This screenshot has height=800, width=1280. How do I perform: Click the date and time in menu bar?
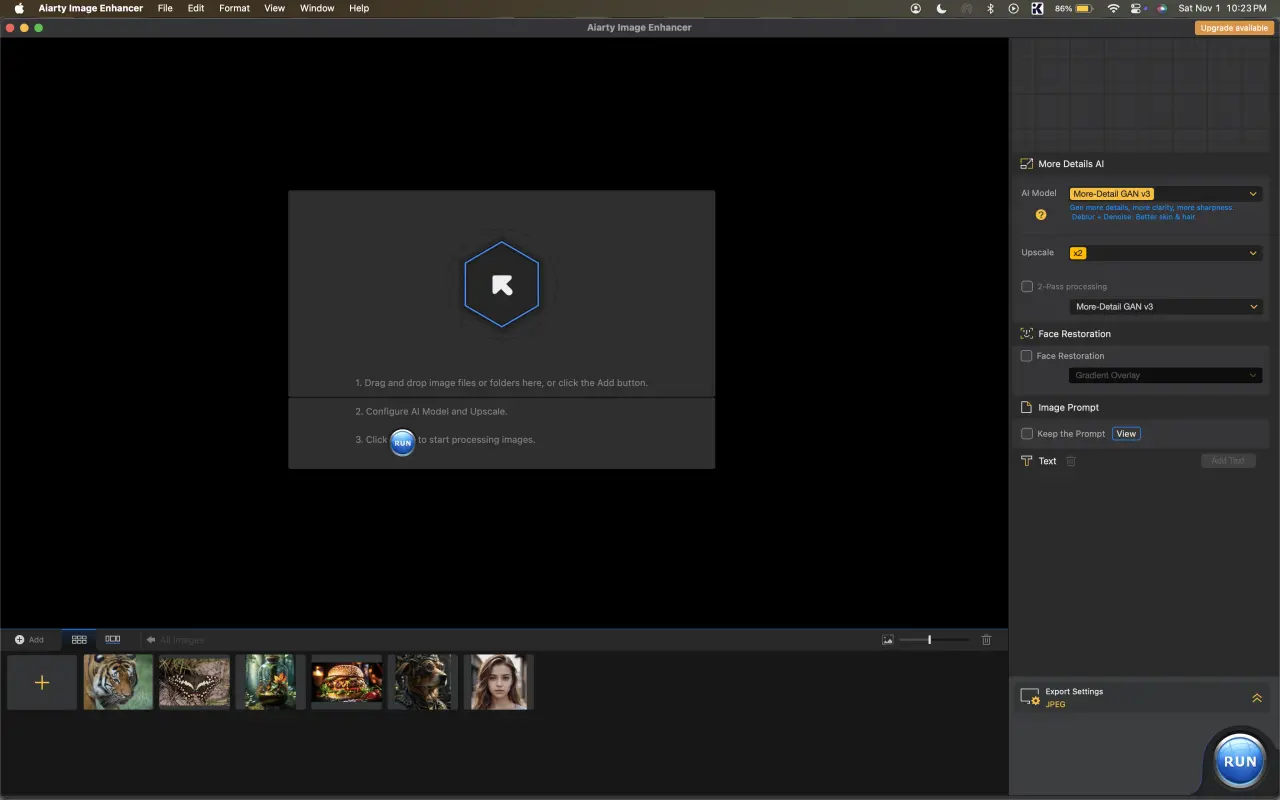(x=1222, y=8)
